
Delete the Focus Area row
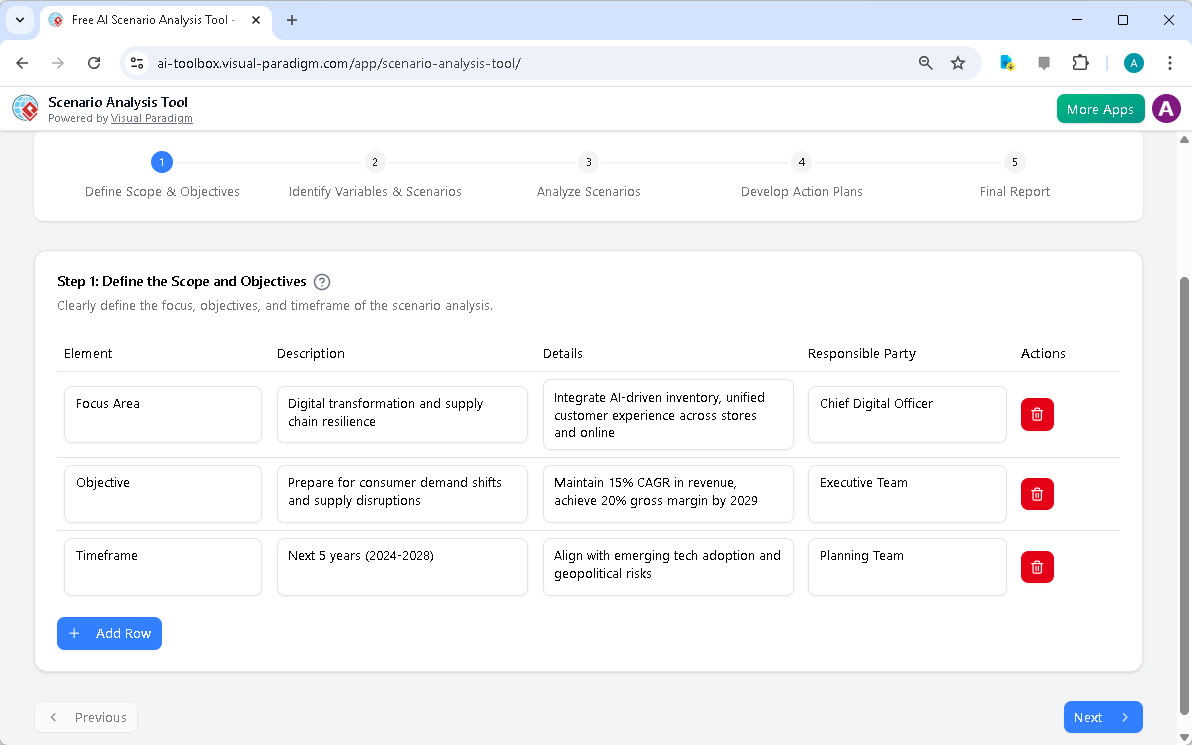pos(1037,414)
